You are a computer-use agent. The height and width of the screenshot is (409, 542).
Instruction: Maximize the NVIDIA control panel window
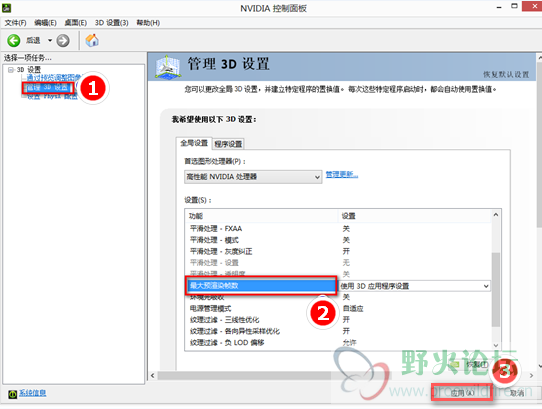tap(514, 6)
